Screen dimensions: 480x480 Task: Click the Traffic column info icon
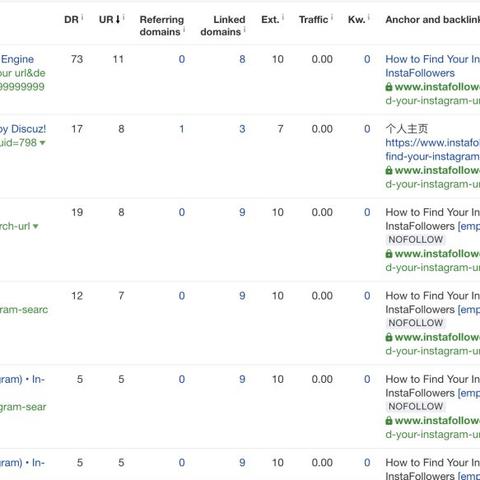pos(332,17)
